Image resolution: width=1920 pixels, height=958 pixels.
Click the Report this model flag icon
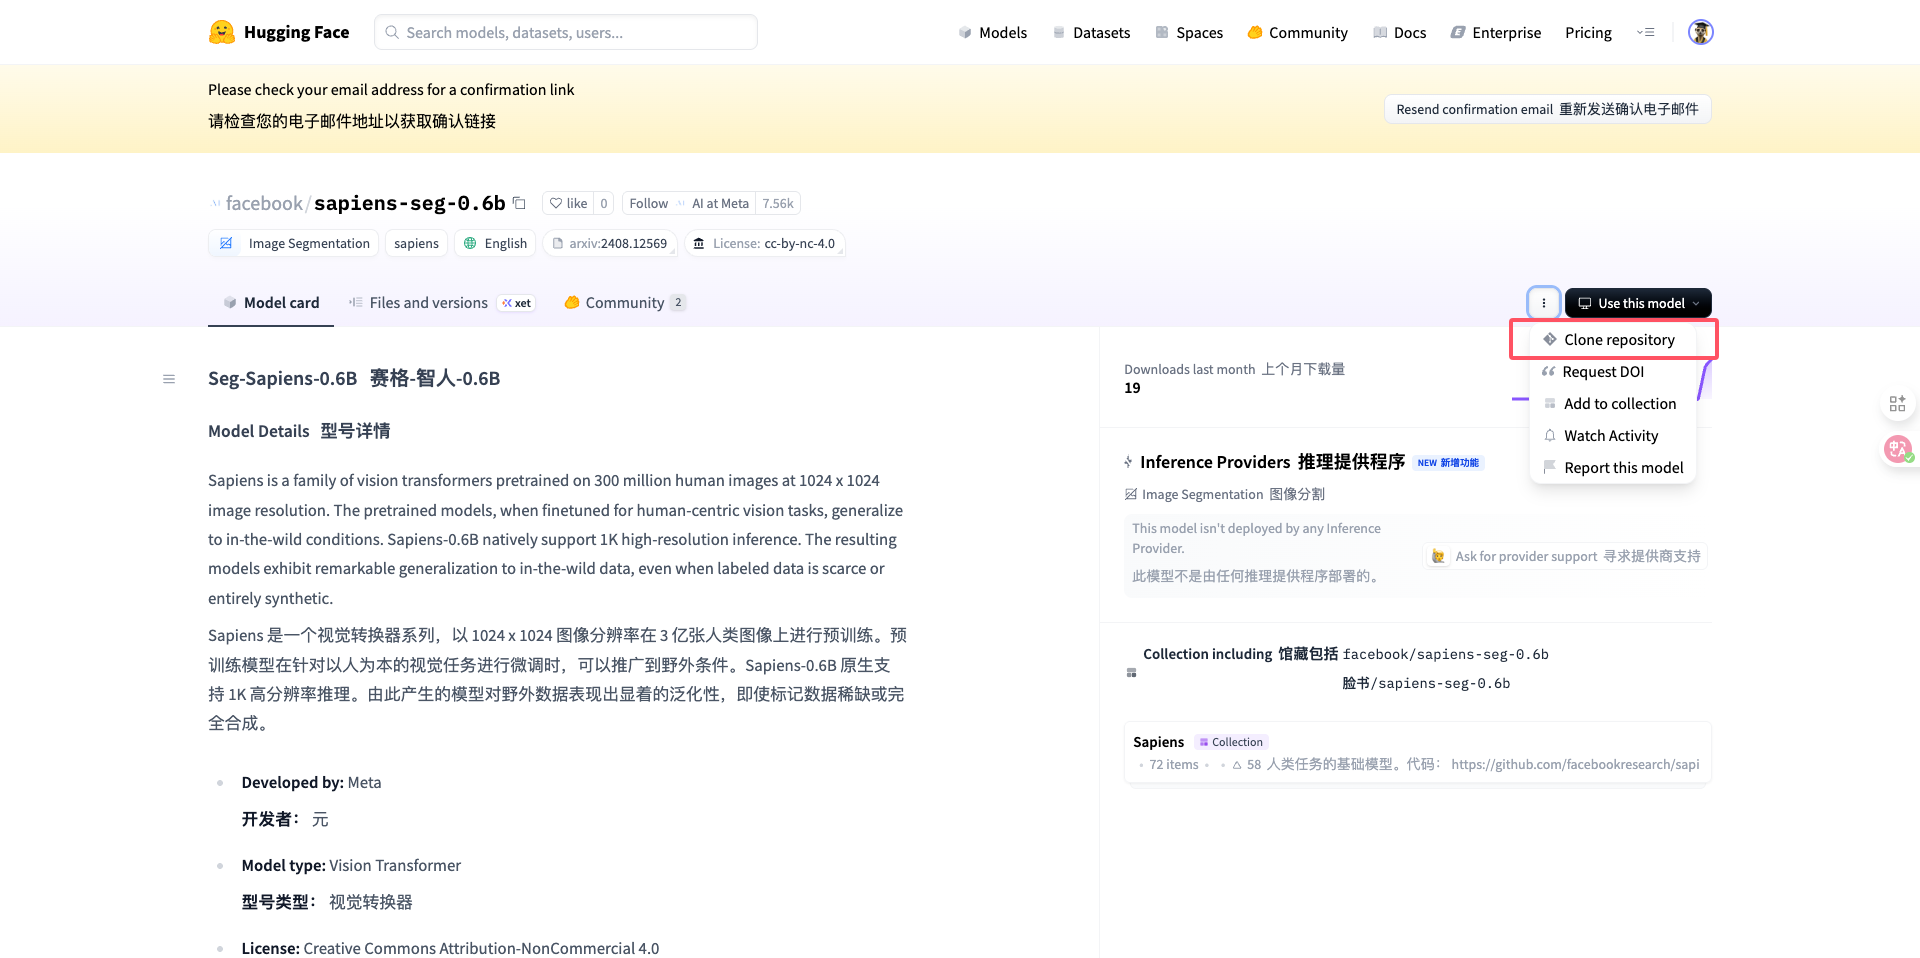[1550, 468]
